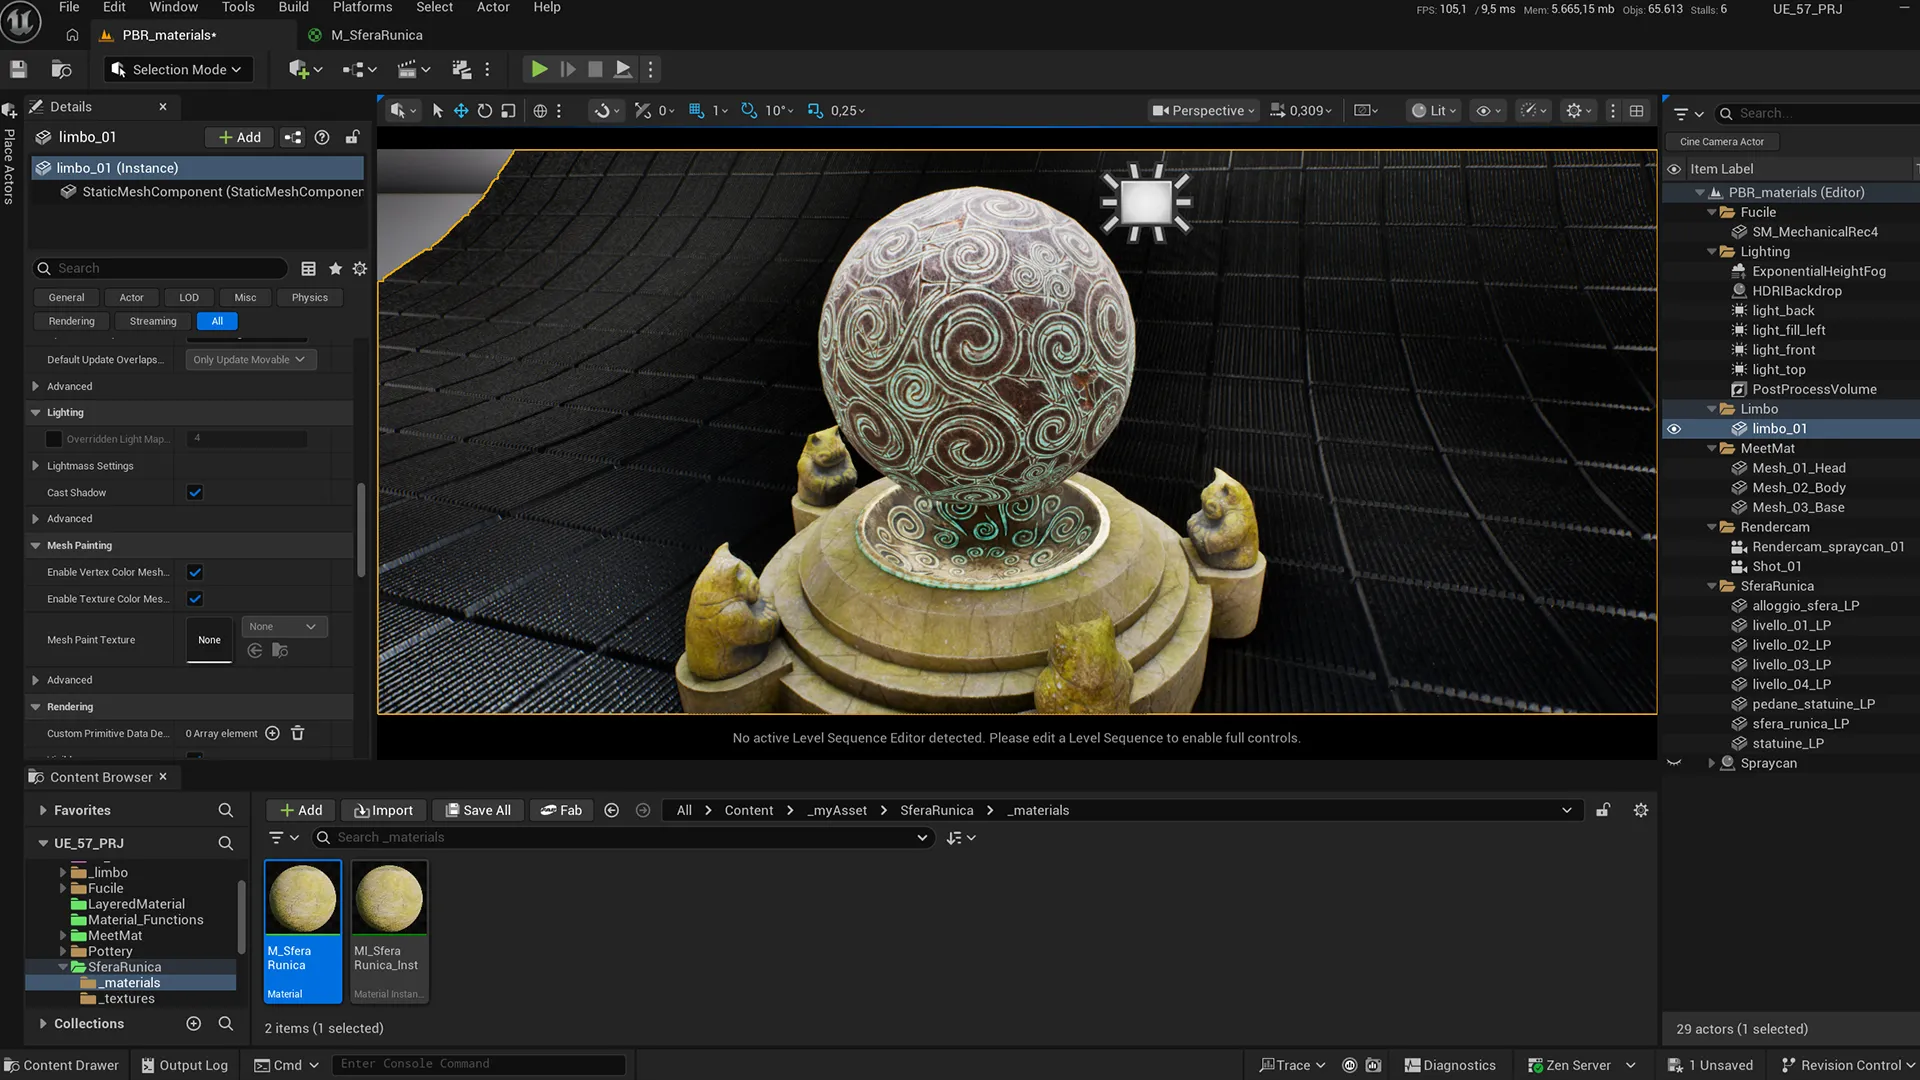Uncheck Enable Vertex Color Mesh Painting

[195, 572]
